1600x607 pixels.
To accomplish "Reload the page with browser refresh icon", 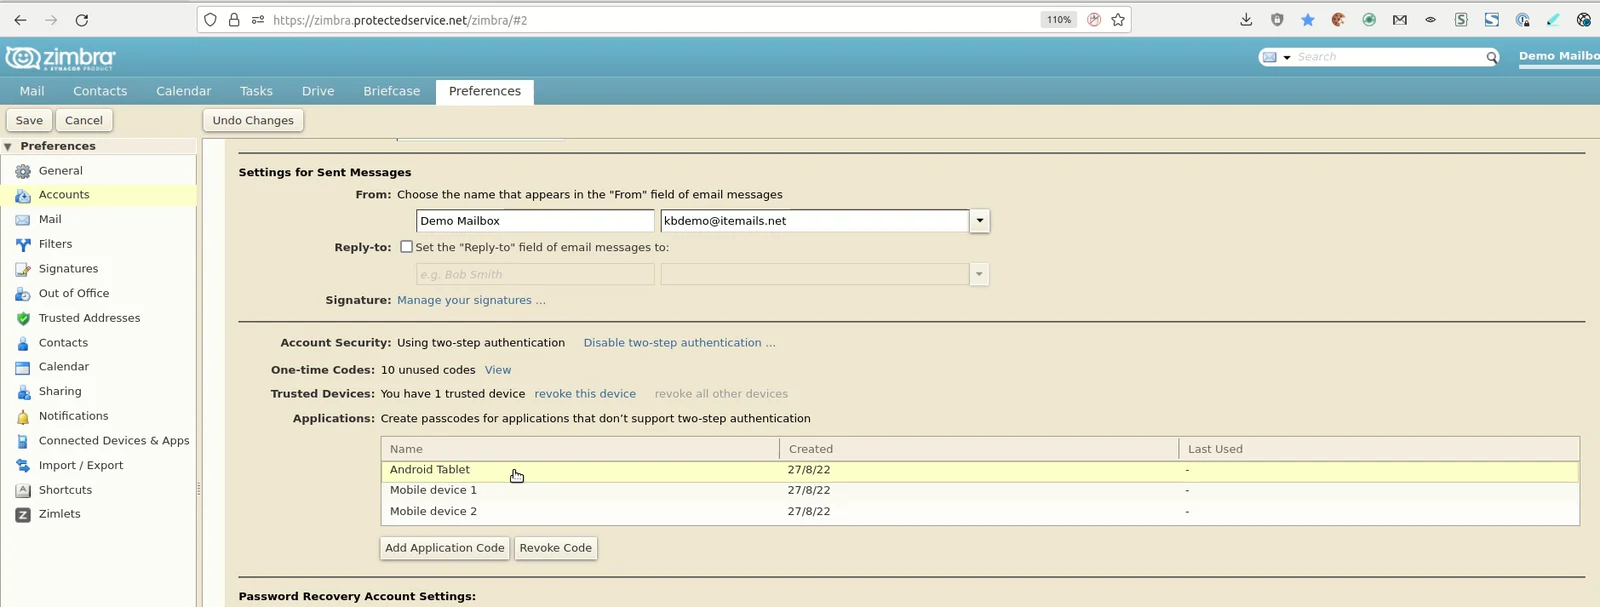I will click(82, 19).
